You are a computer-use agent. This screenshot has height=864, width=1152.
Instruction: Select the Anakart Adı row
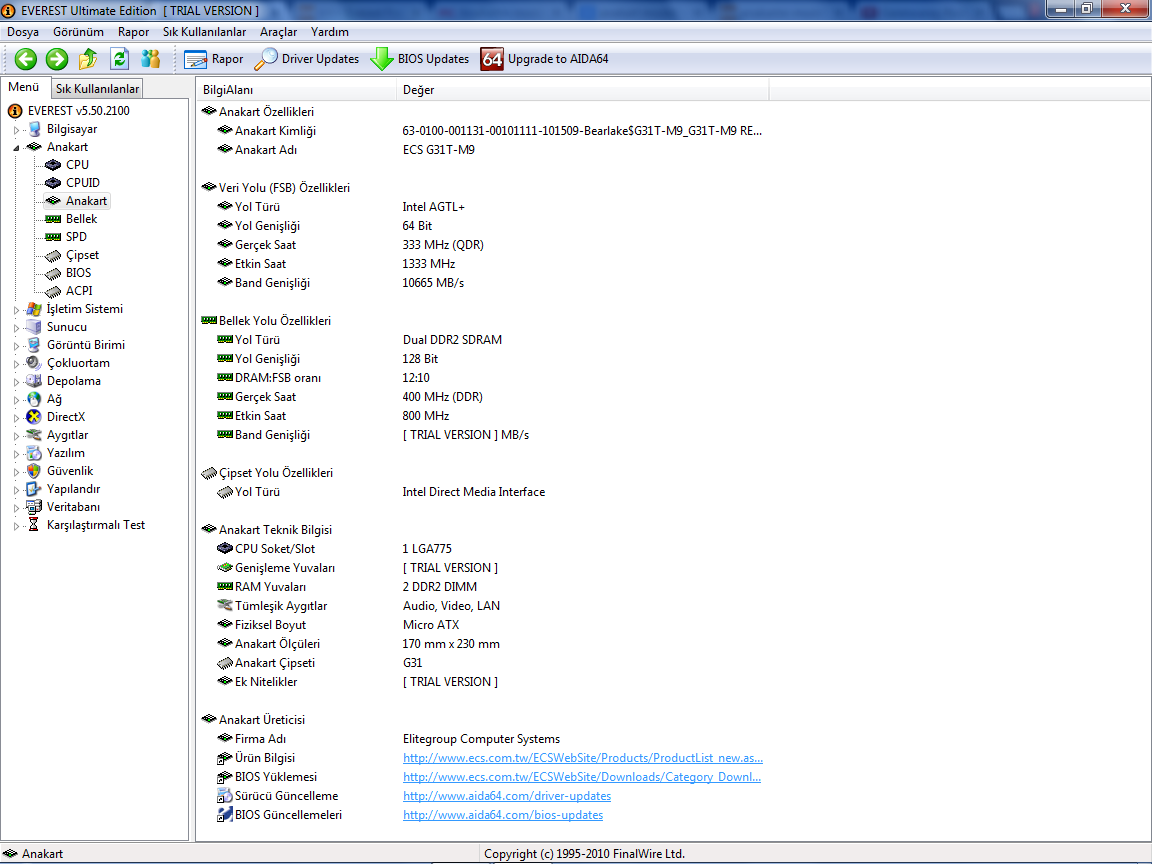tap(481, 150)
